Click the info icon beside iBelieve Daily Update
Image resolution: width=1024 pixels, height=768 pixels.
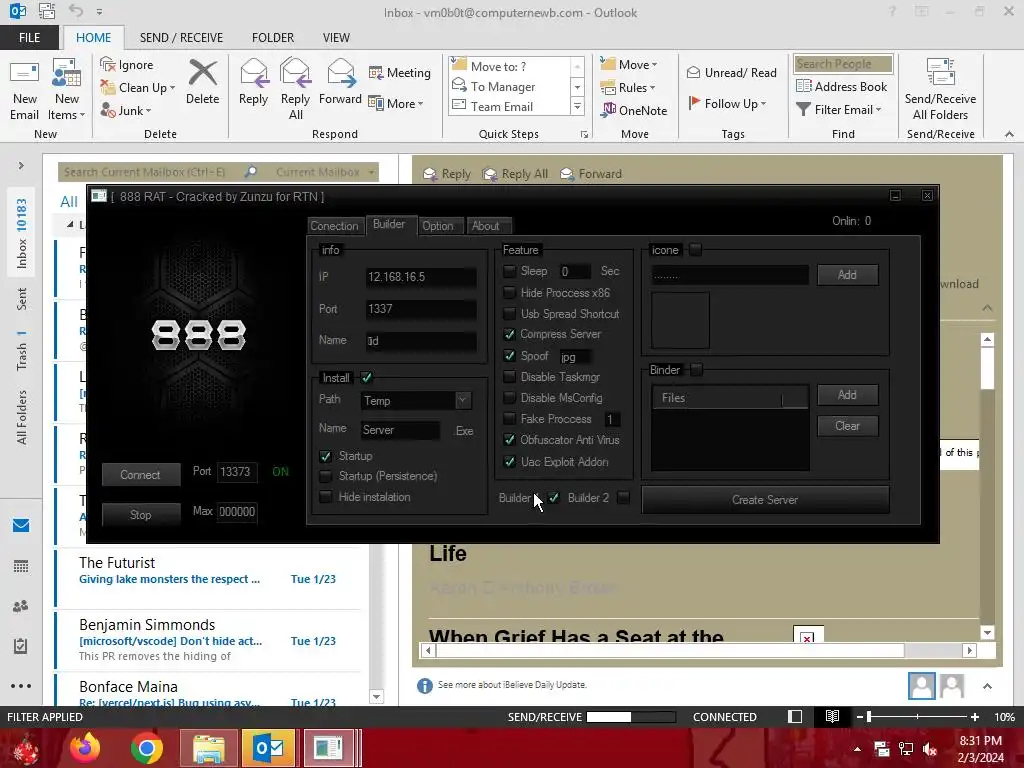point(424,685)
